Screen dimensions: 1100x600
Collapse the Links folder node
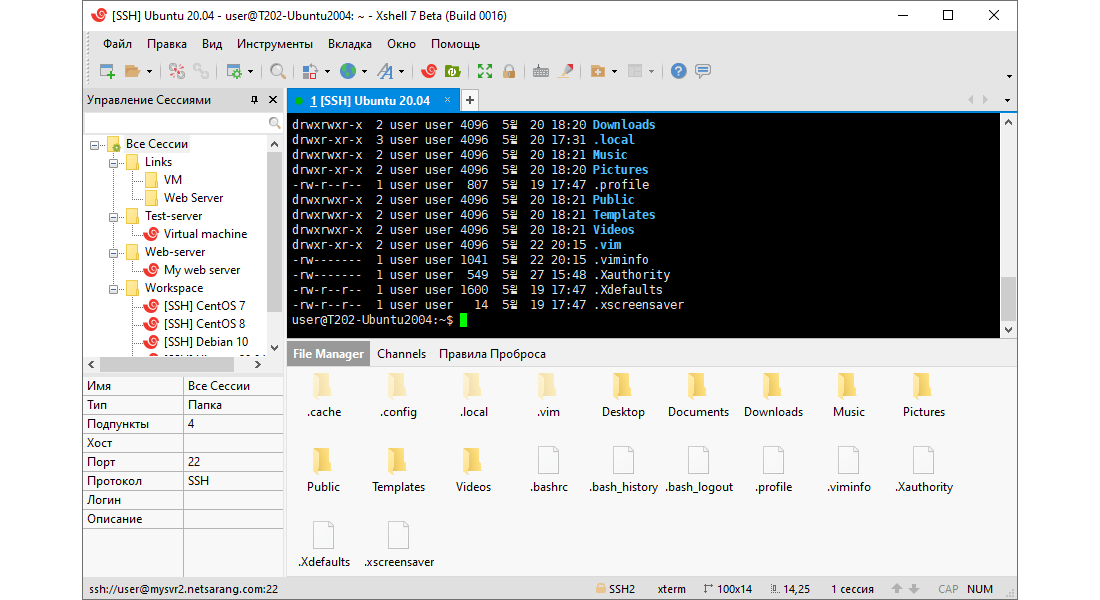click(x=113, y=163)
